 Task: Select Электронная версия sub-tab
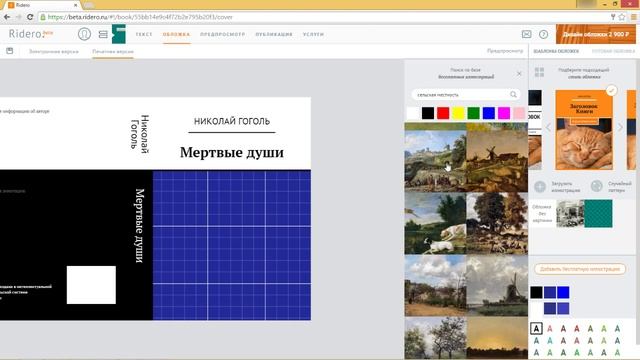[53, 51]
